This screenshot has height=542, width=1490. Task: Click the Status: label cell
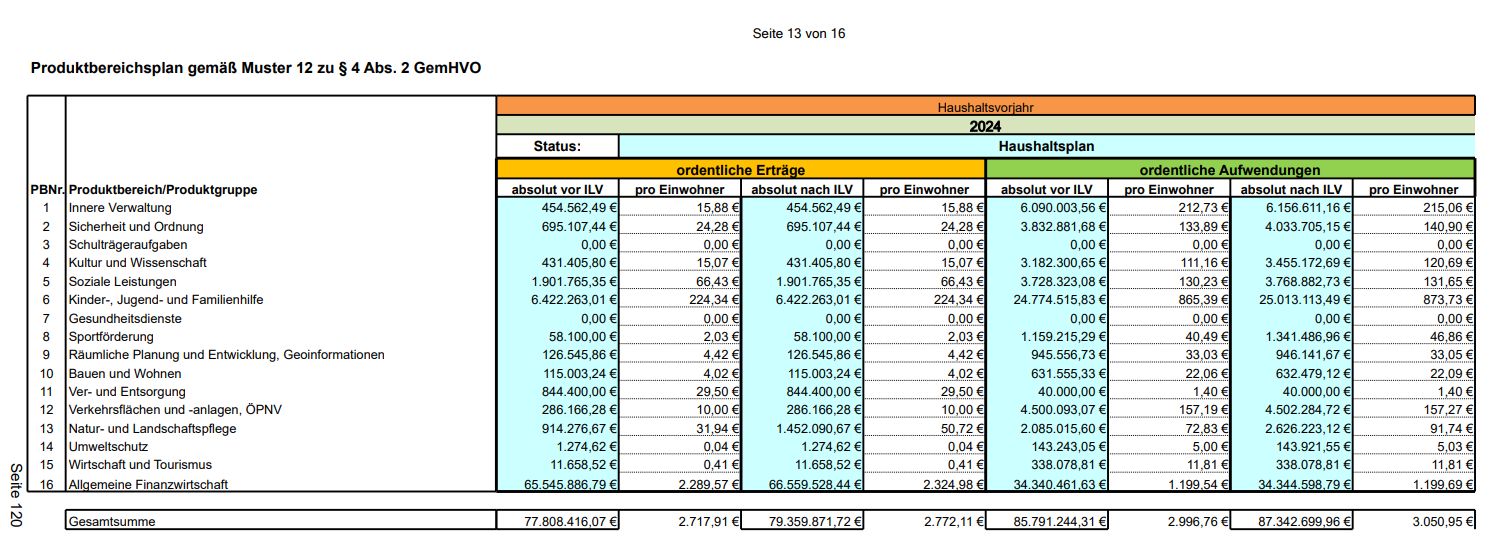pyautogui.click(x=557, y=146)
